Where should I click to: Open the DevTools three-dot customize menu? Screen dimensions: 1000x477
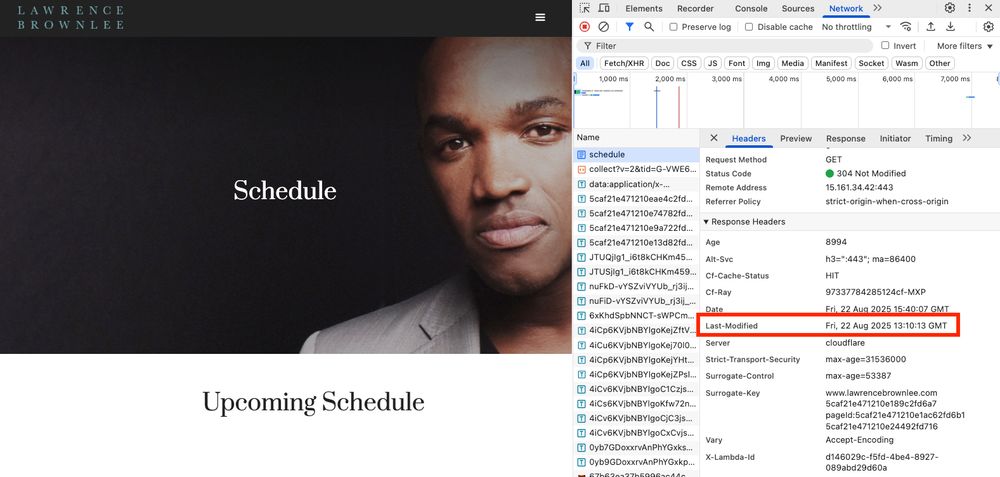pyautogui.click(x=970, y=8)
